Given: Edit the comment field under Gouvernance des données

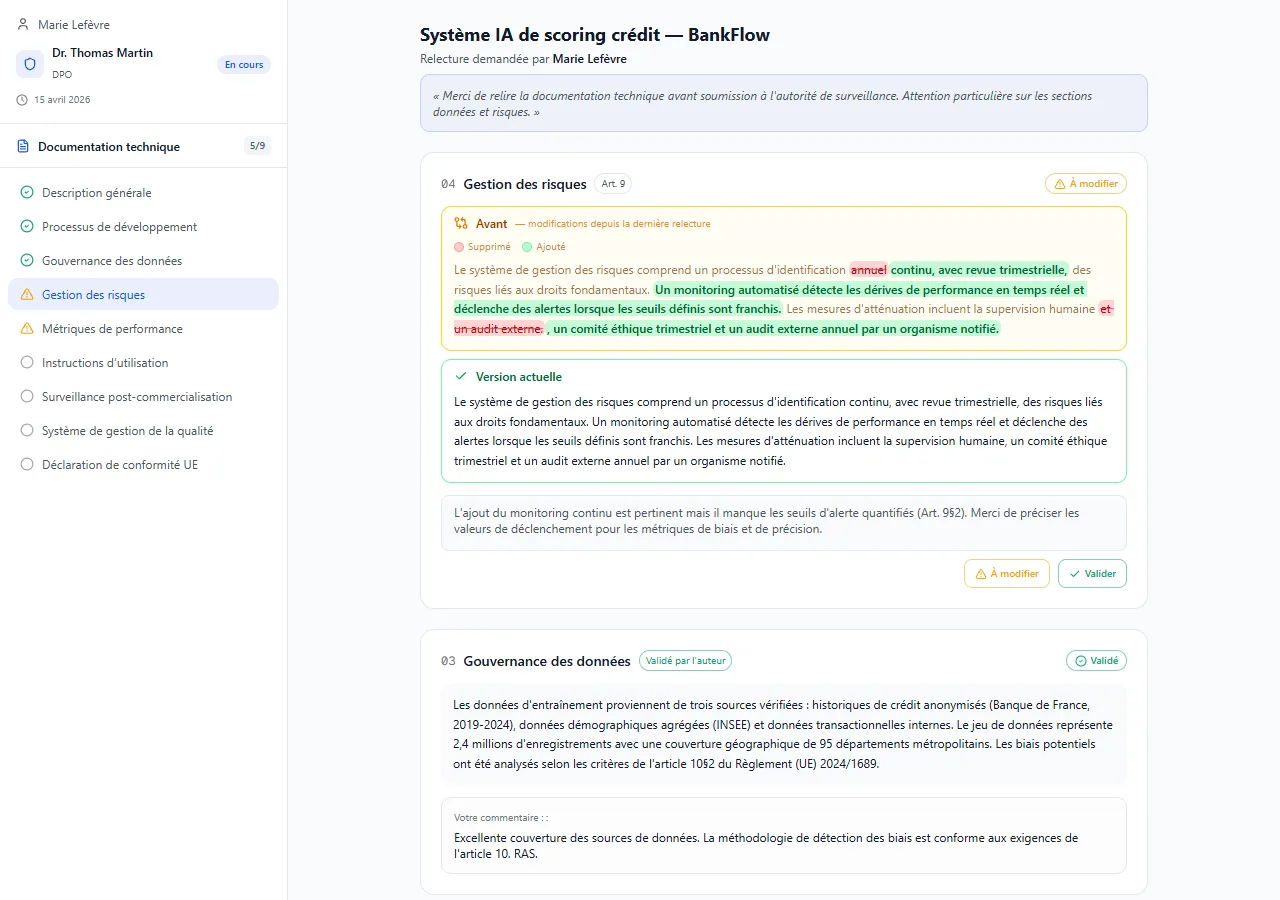Looking at the screenshot, I should coord(783,845).
